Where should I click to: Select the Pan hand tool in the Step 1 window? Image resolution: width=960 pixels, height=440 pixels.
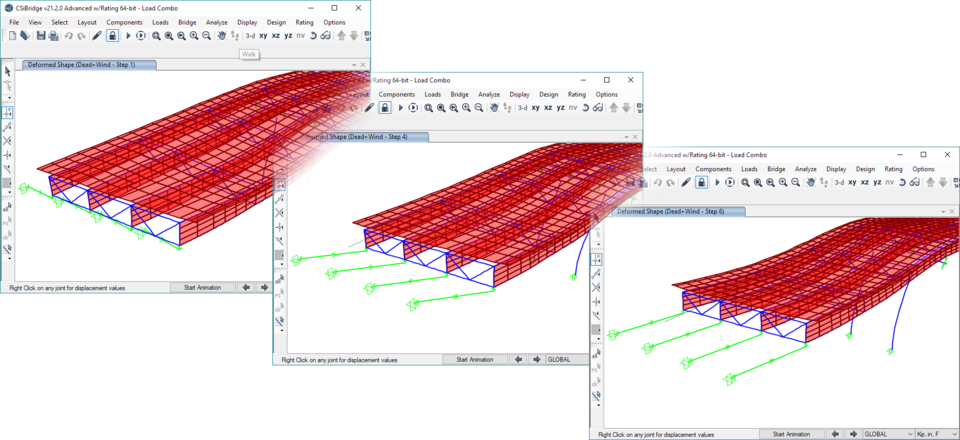coord(222,36)
